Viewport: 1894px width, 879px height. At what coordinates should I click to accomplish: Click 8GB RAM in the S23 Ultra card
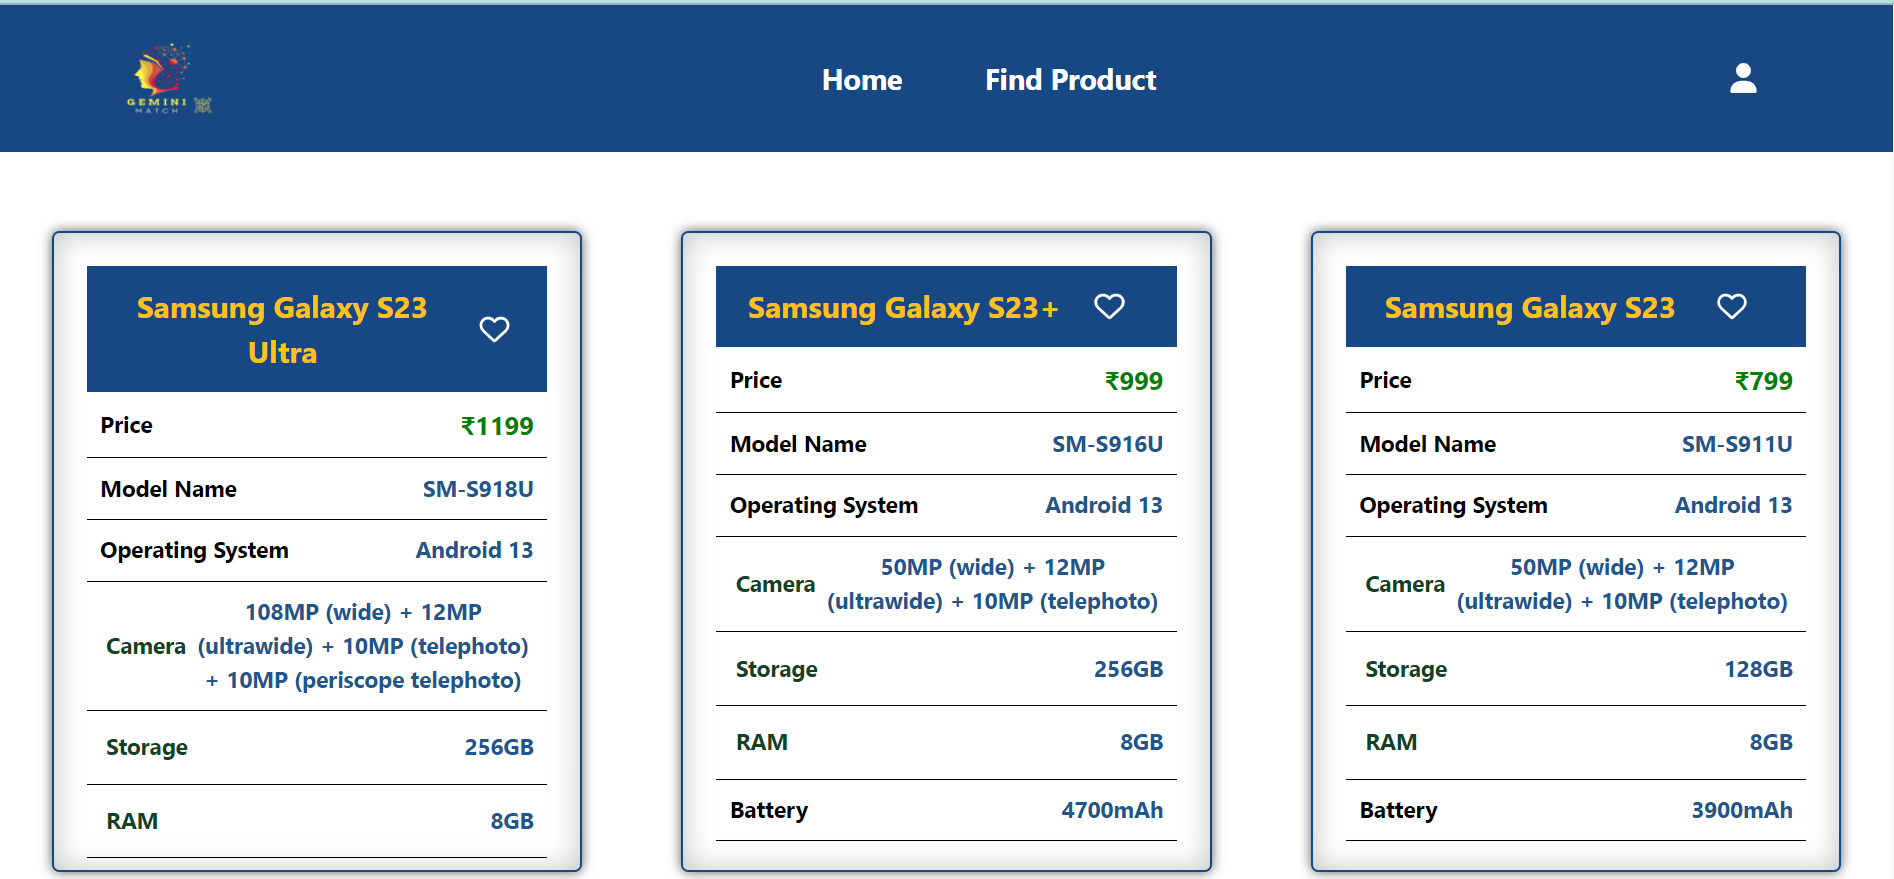[x=512, y=821]
